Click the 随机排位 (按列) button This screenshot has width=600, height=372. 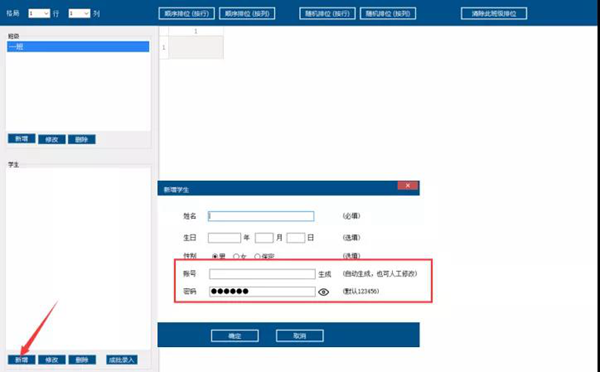coord(388,13)
